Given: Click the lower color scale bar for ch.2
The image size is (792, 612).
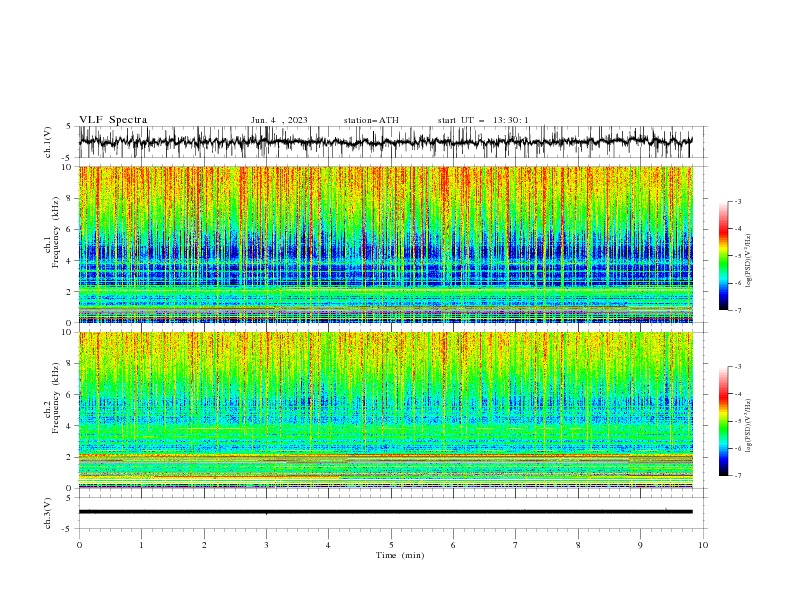Looking at the screenshot, I should (x=723, y=421).
